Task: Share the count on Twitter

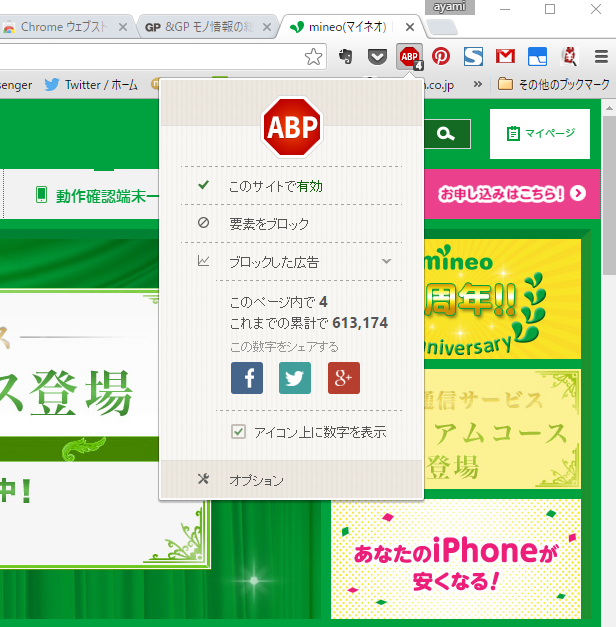Action: click(295, 378)
